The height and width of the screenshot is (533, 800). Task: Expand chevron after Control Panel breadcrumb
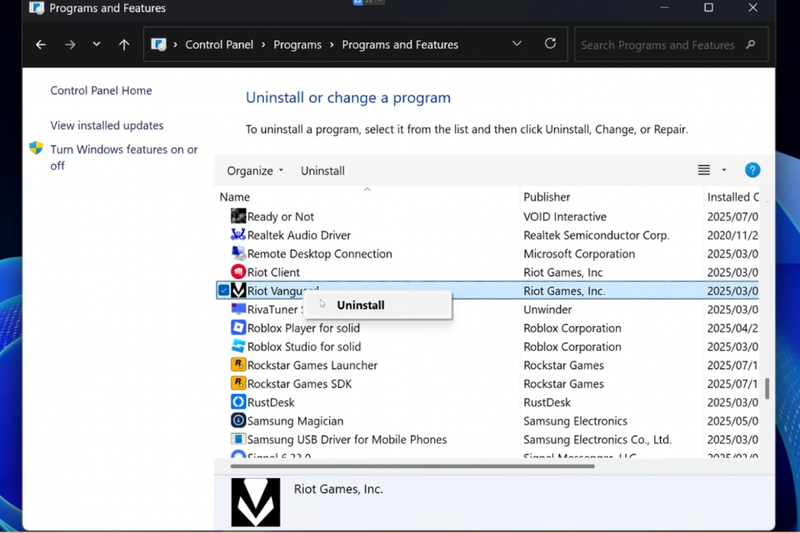(263, 45)
